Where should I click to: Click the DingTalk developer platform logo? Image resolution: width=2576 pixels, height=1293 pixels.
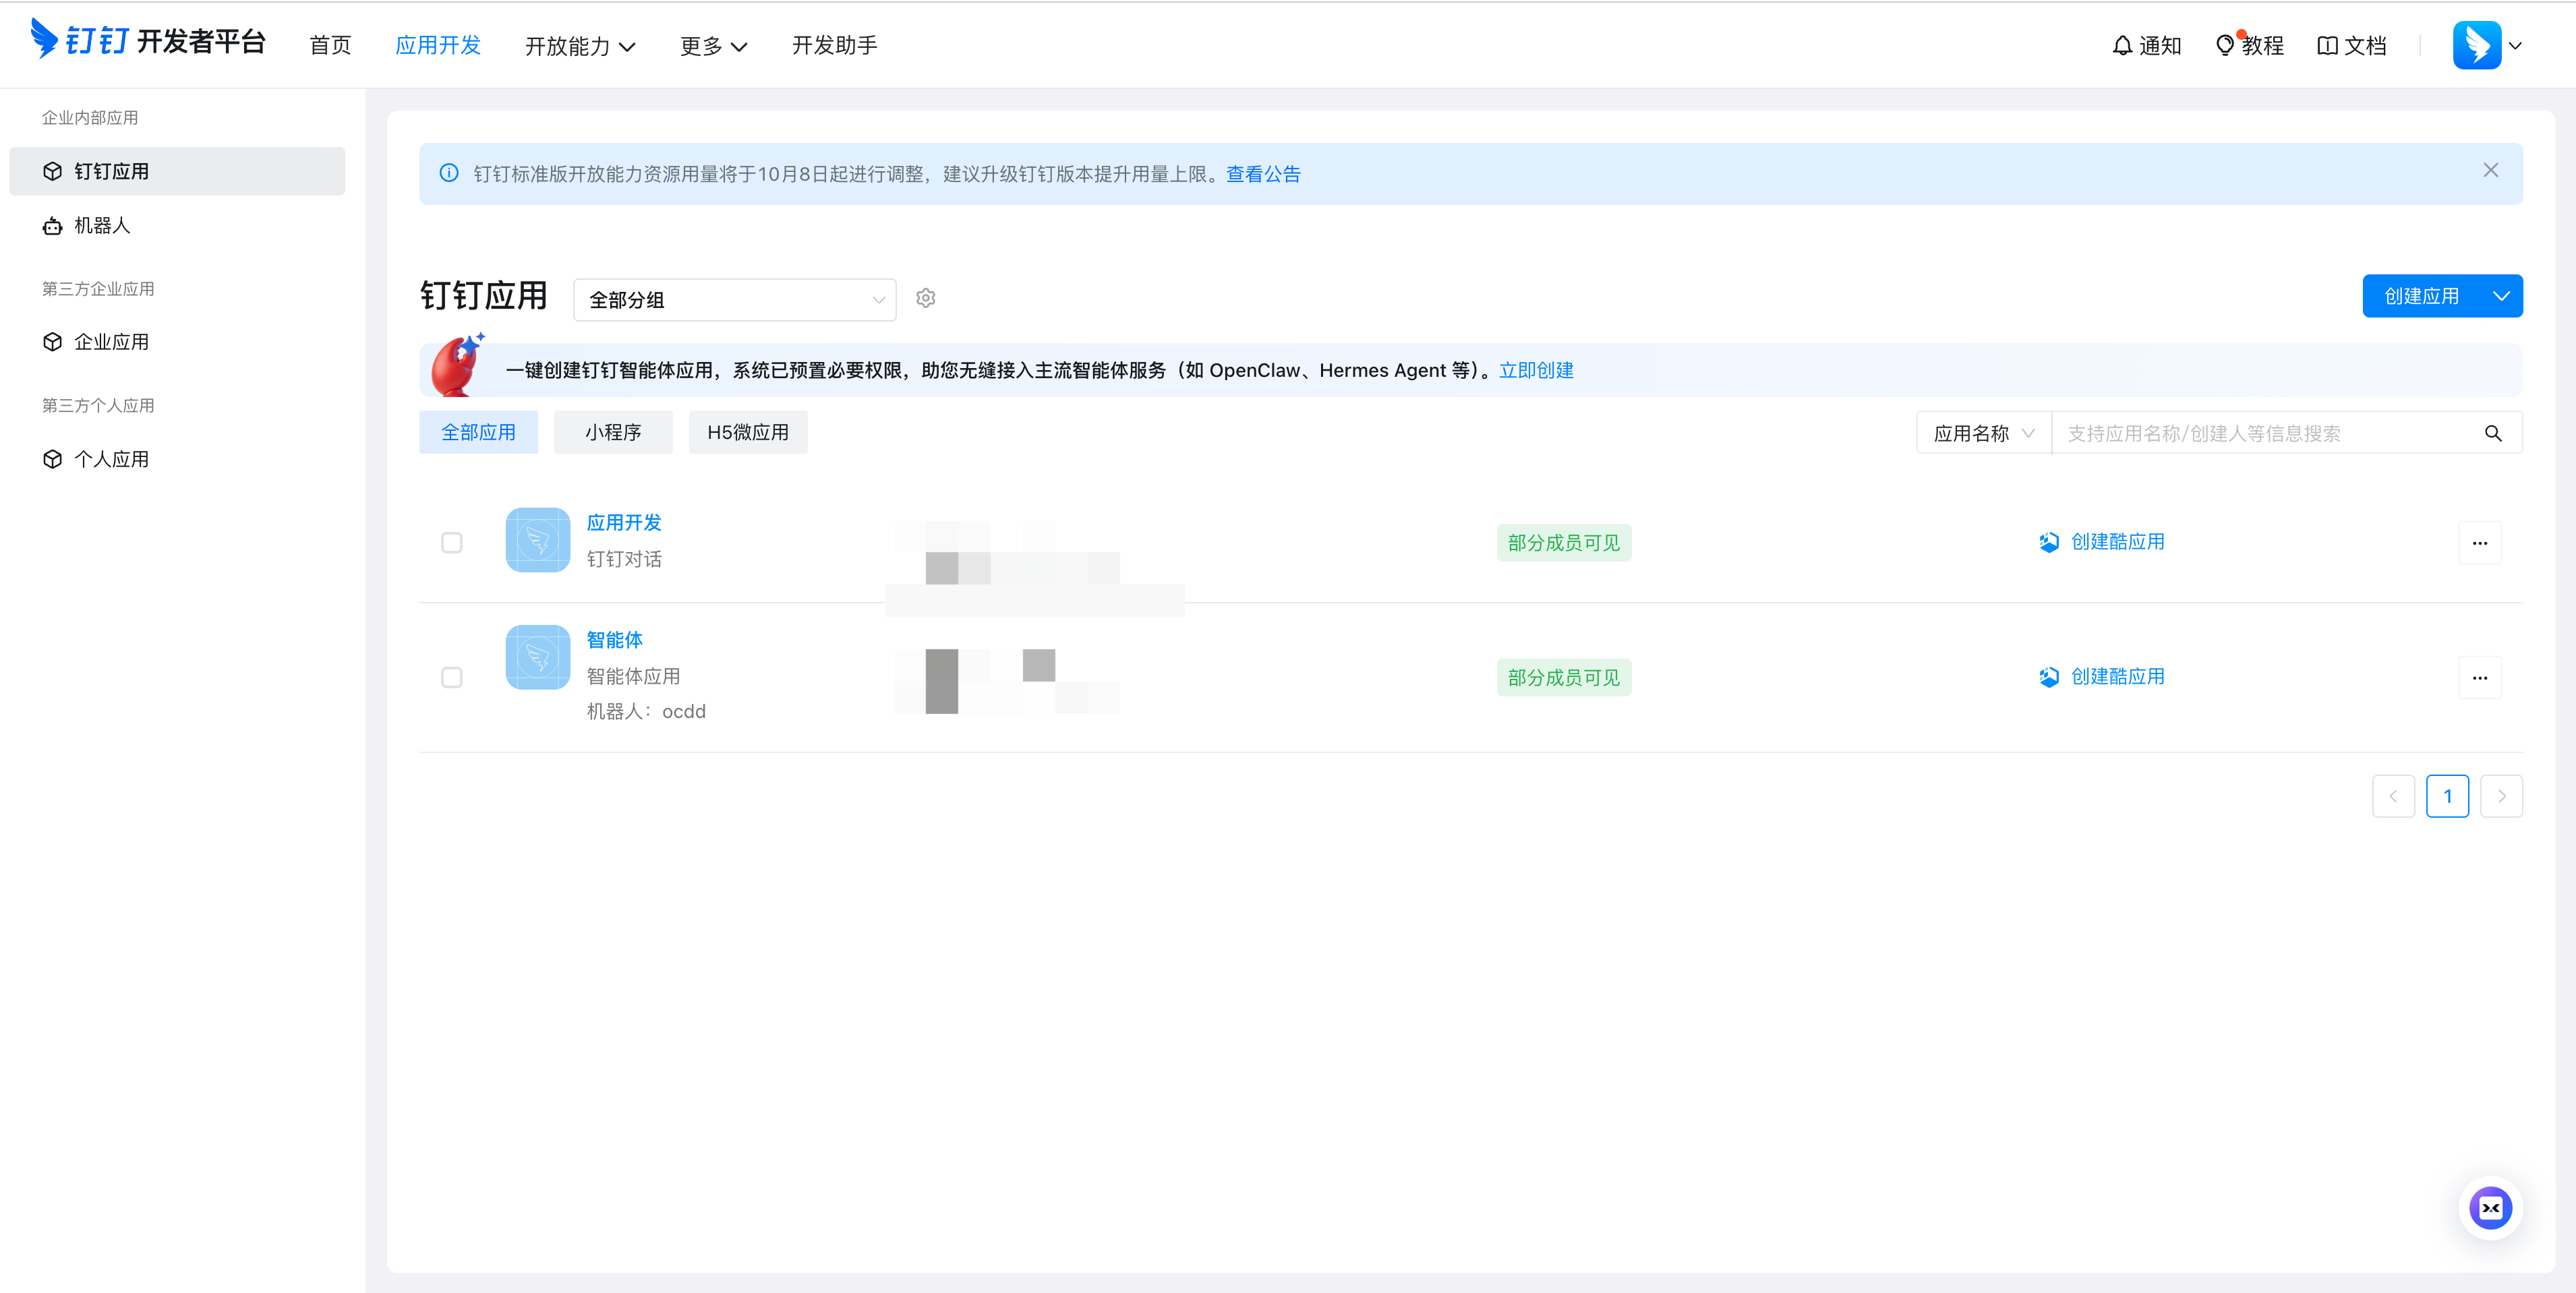(148, 40)
